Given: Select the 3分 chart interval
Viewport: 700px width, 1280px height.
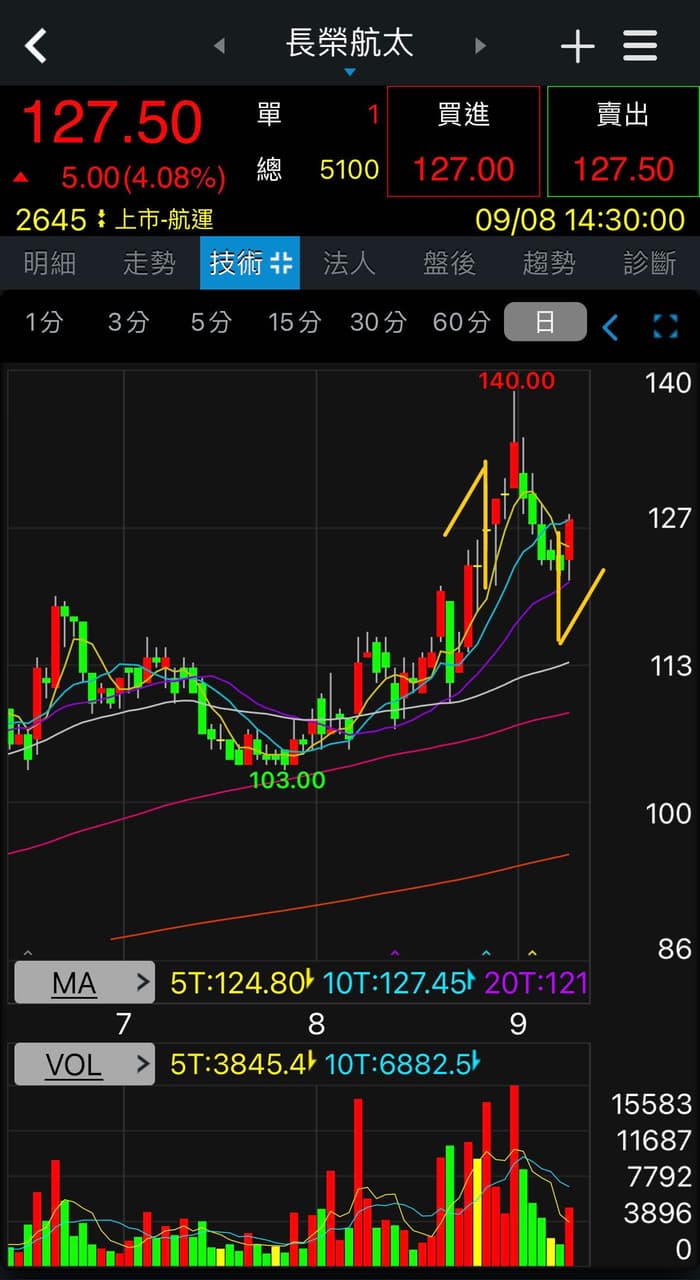Looking at the screenshot, I should [x=128, y=322].
